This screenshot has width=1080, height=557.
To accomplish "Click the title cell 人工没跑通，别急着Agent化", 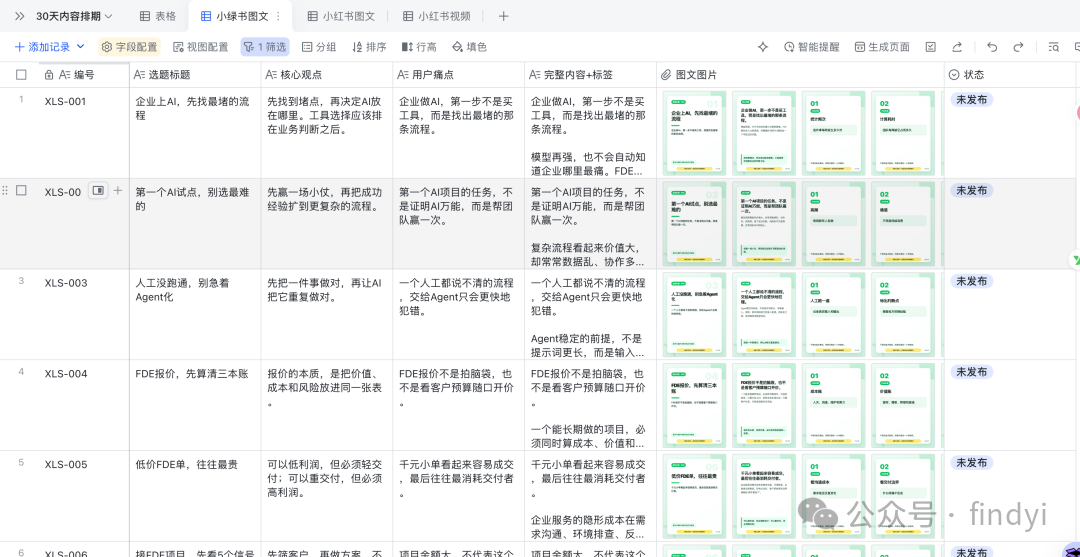I will (196, 314).
